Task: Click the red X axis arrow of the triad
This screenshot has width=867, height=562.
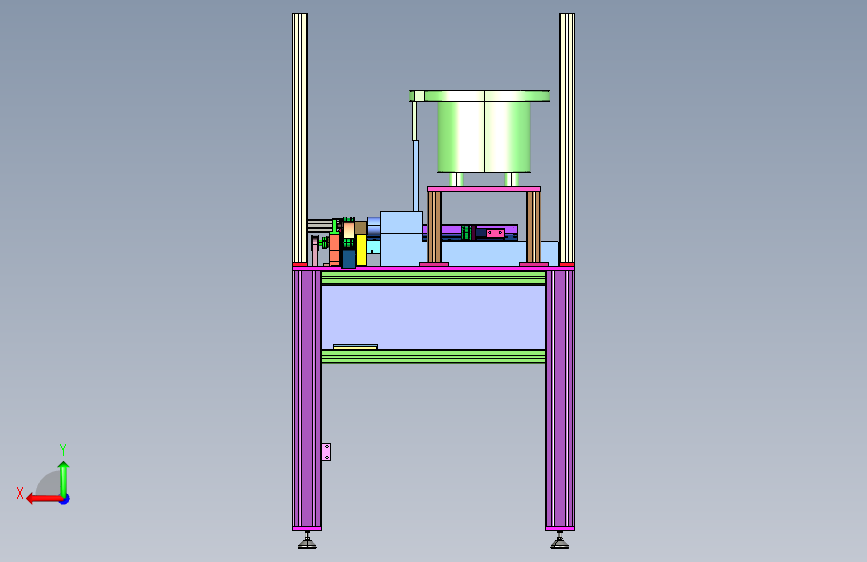Action: point(43,499)
